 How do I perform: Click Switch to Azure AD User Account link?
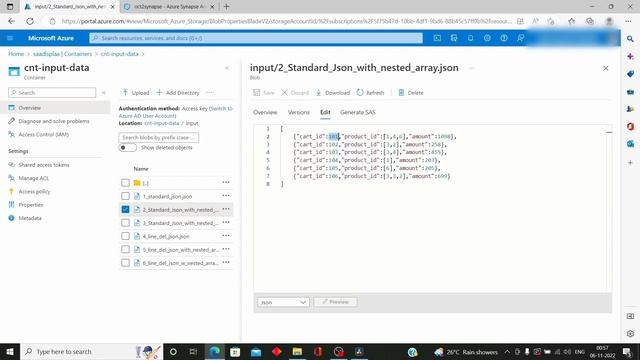(x=176, y=112)
